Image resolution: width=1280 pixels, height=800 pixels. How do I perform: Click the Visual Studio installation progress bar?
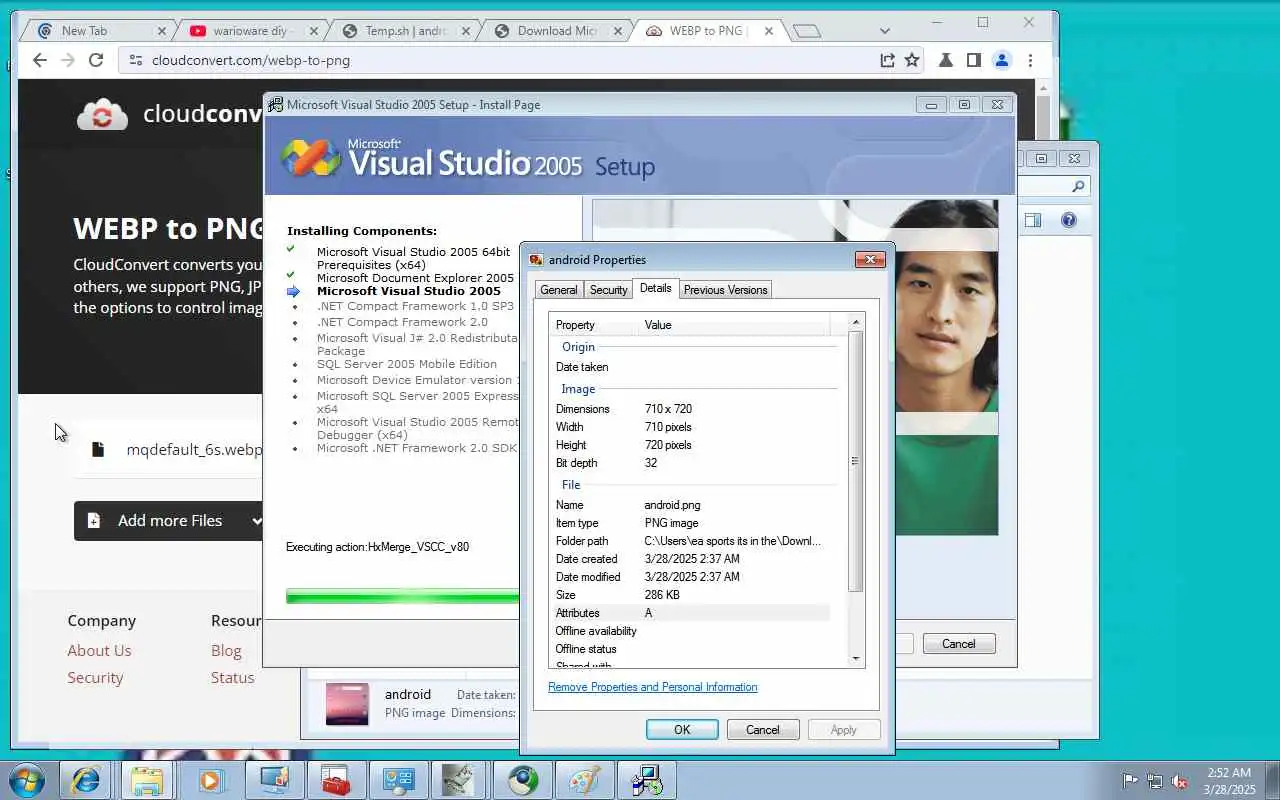coord(402,597)
